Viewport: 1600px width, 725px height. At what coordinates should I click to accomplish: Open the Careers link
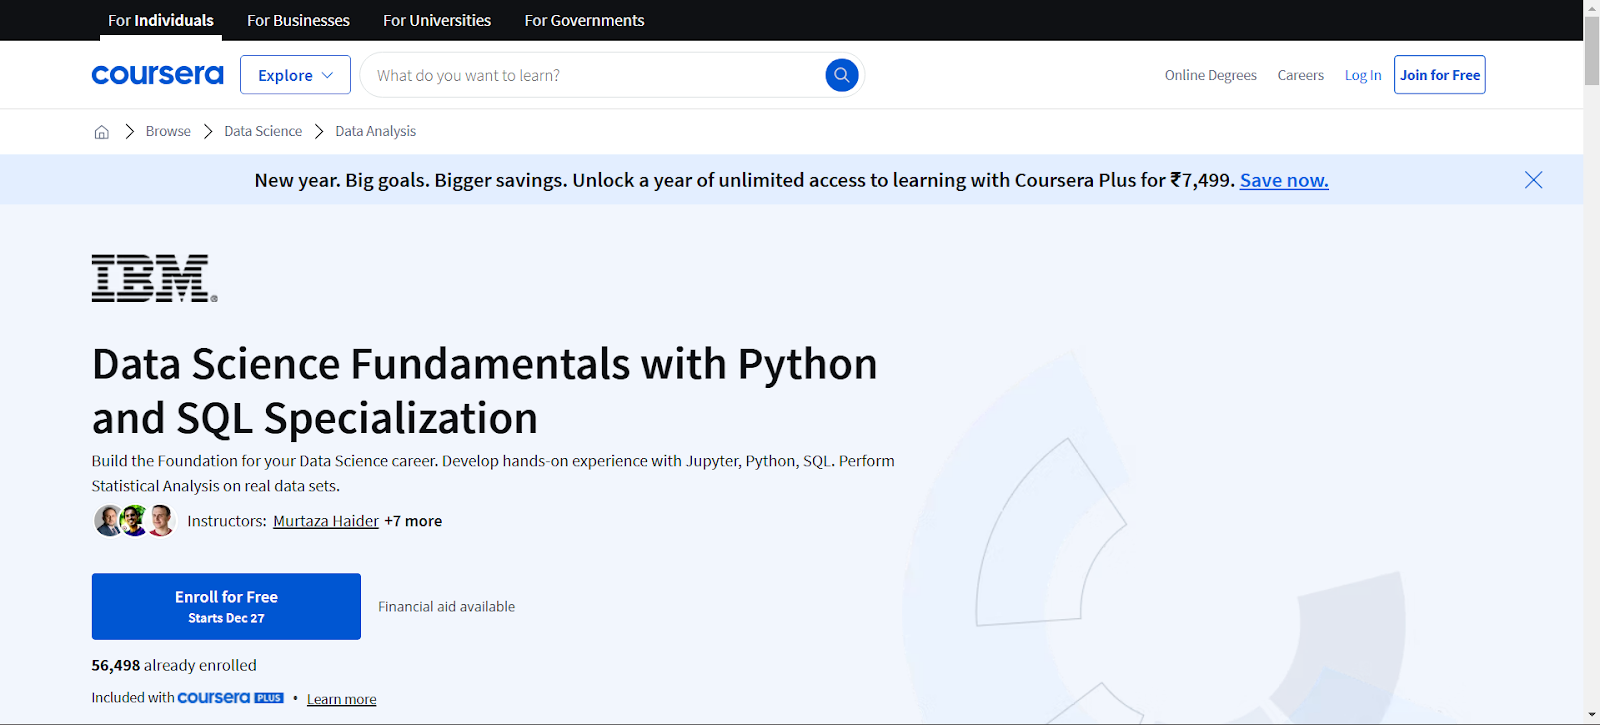1300,75
